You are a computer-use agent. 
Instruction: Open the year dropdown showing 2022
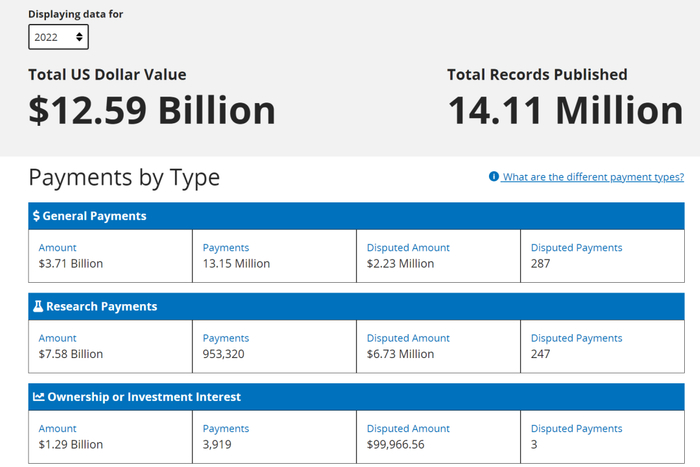[x=58, y=37]
